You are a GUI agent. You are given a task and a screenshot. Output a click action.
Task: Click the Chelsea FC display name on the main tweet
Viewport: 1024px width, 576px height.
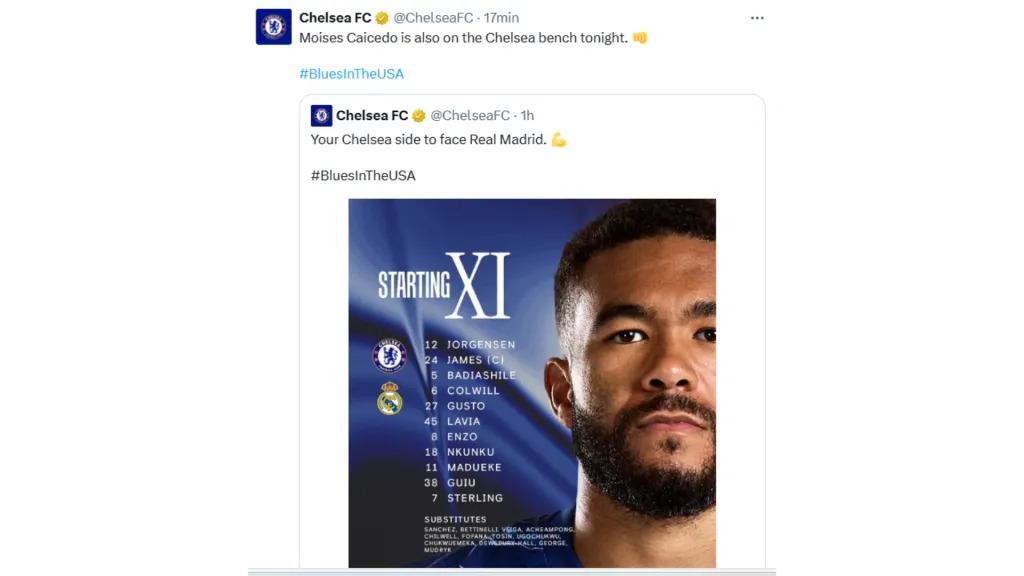click(x=337, y=16)
